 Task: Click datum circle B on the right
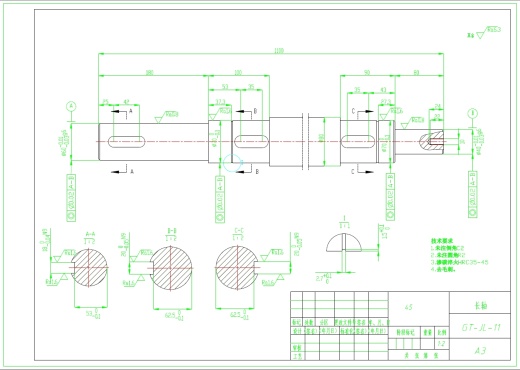(472, 113)
